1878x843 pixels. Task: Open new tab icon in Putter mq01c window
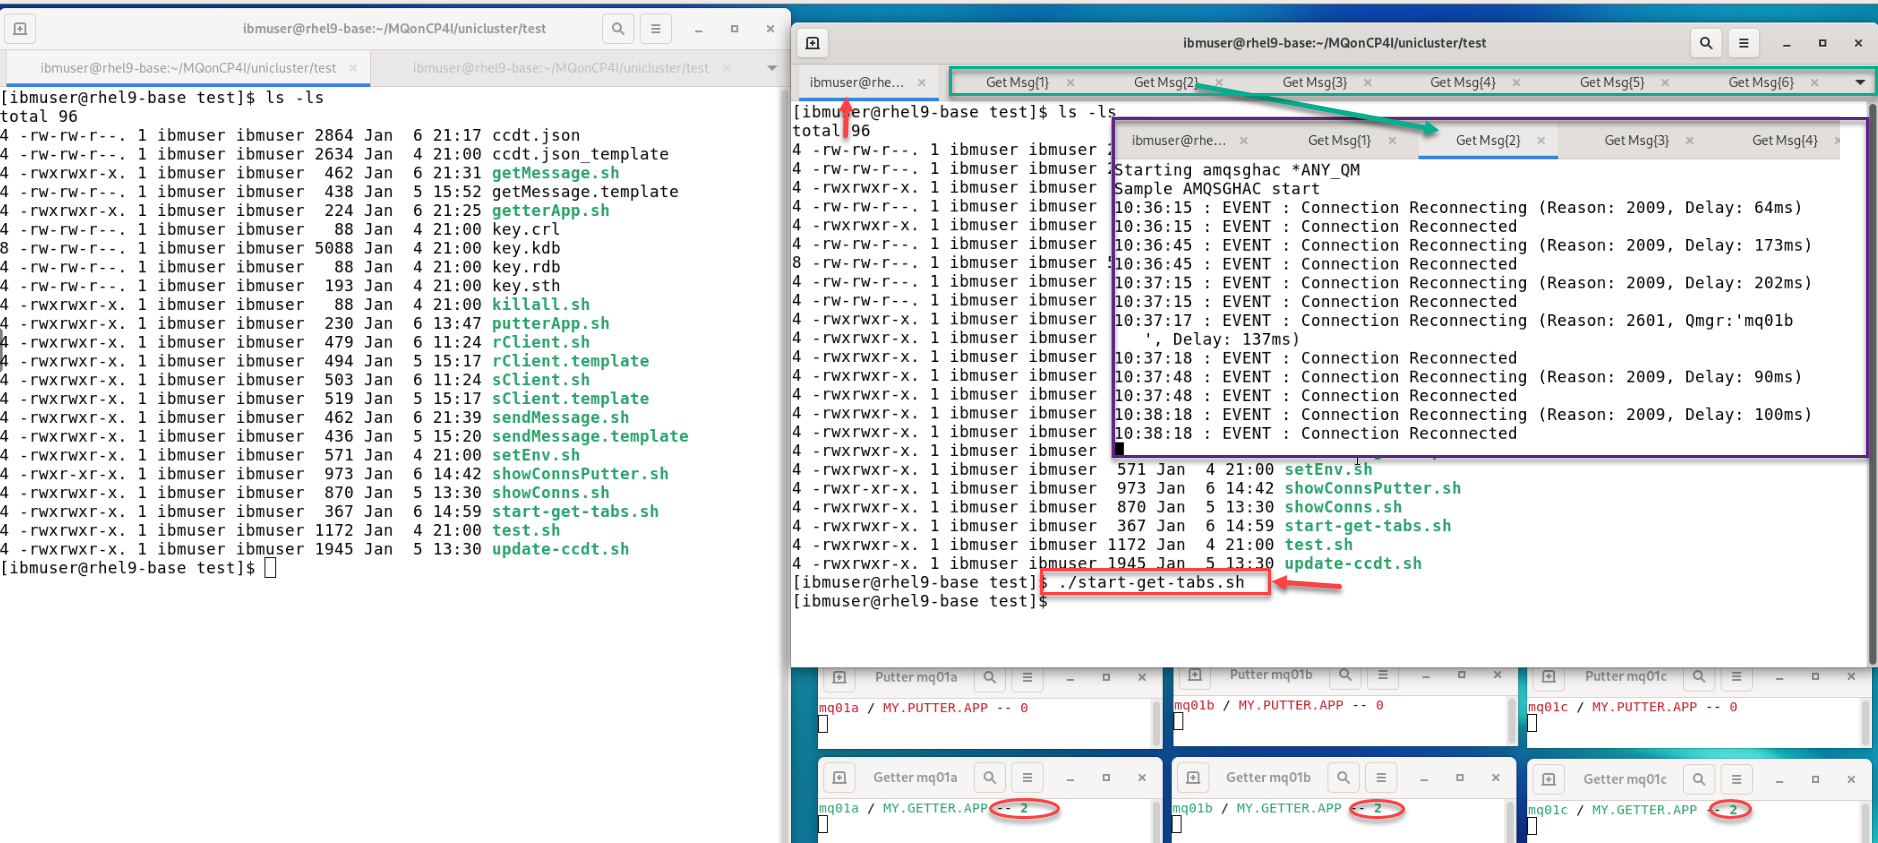1548,677
